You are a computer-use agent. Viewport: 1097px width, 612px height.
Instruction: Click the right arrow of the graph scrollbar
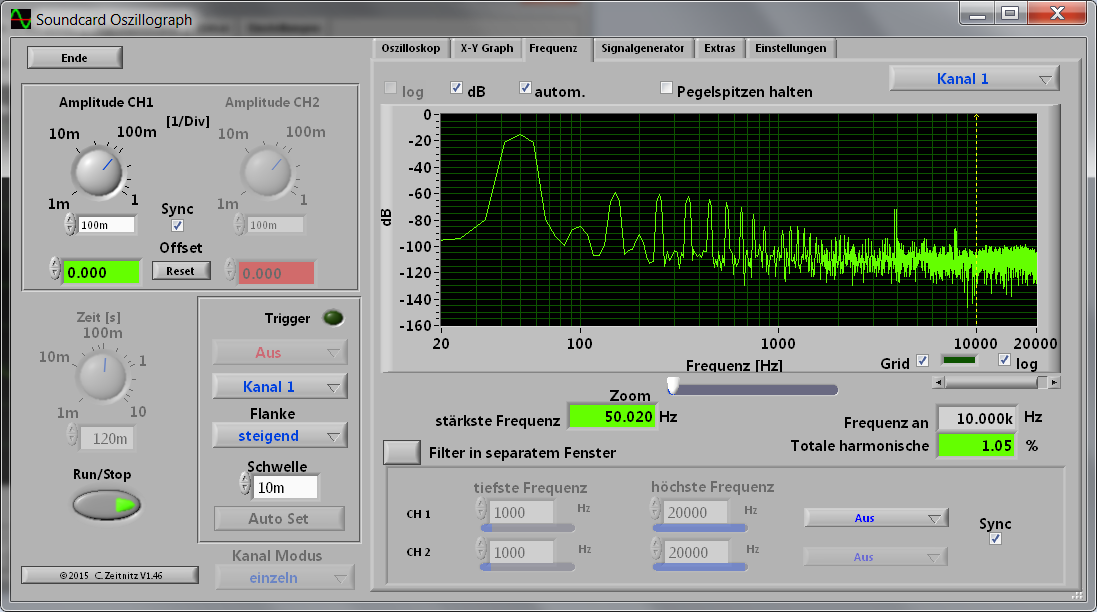pyautogui.click(x=1054, y=382)
